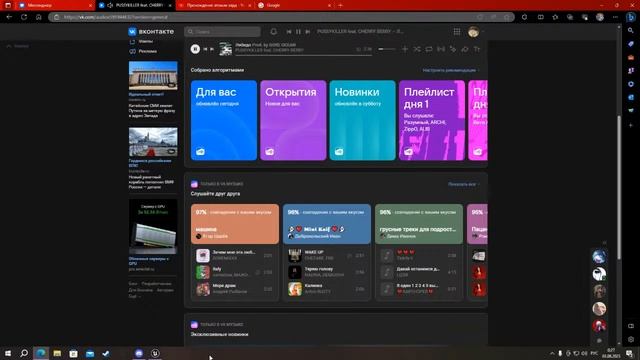Open the Windows Start menu
This screenshot has height=360, width=640.
coord(8,353)
